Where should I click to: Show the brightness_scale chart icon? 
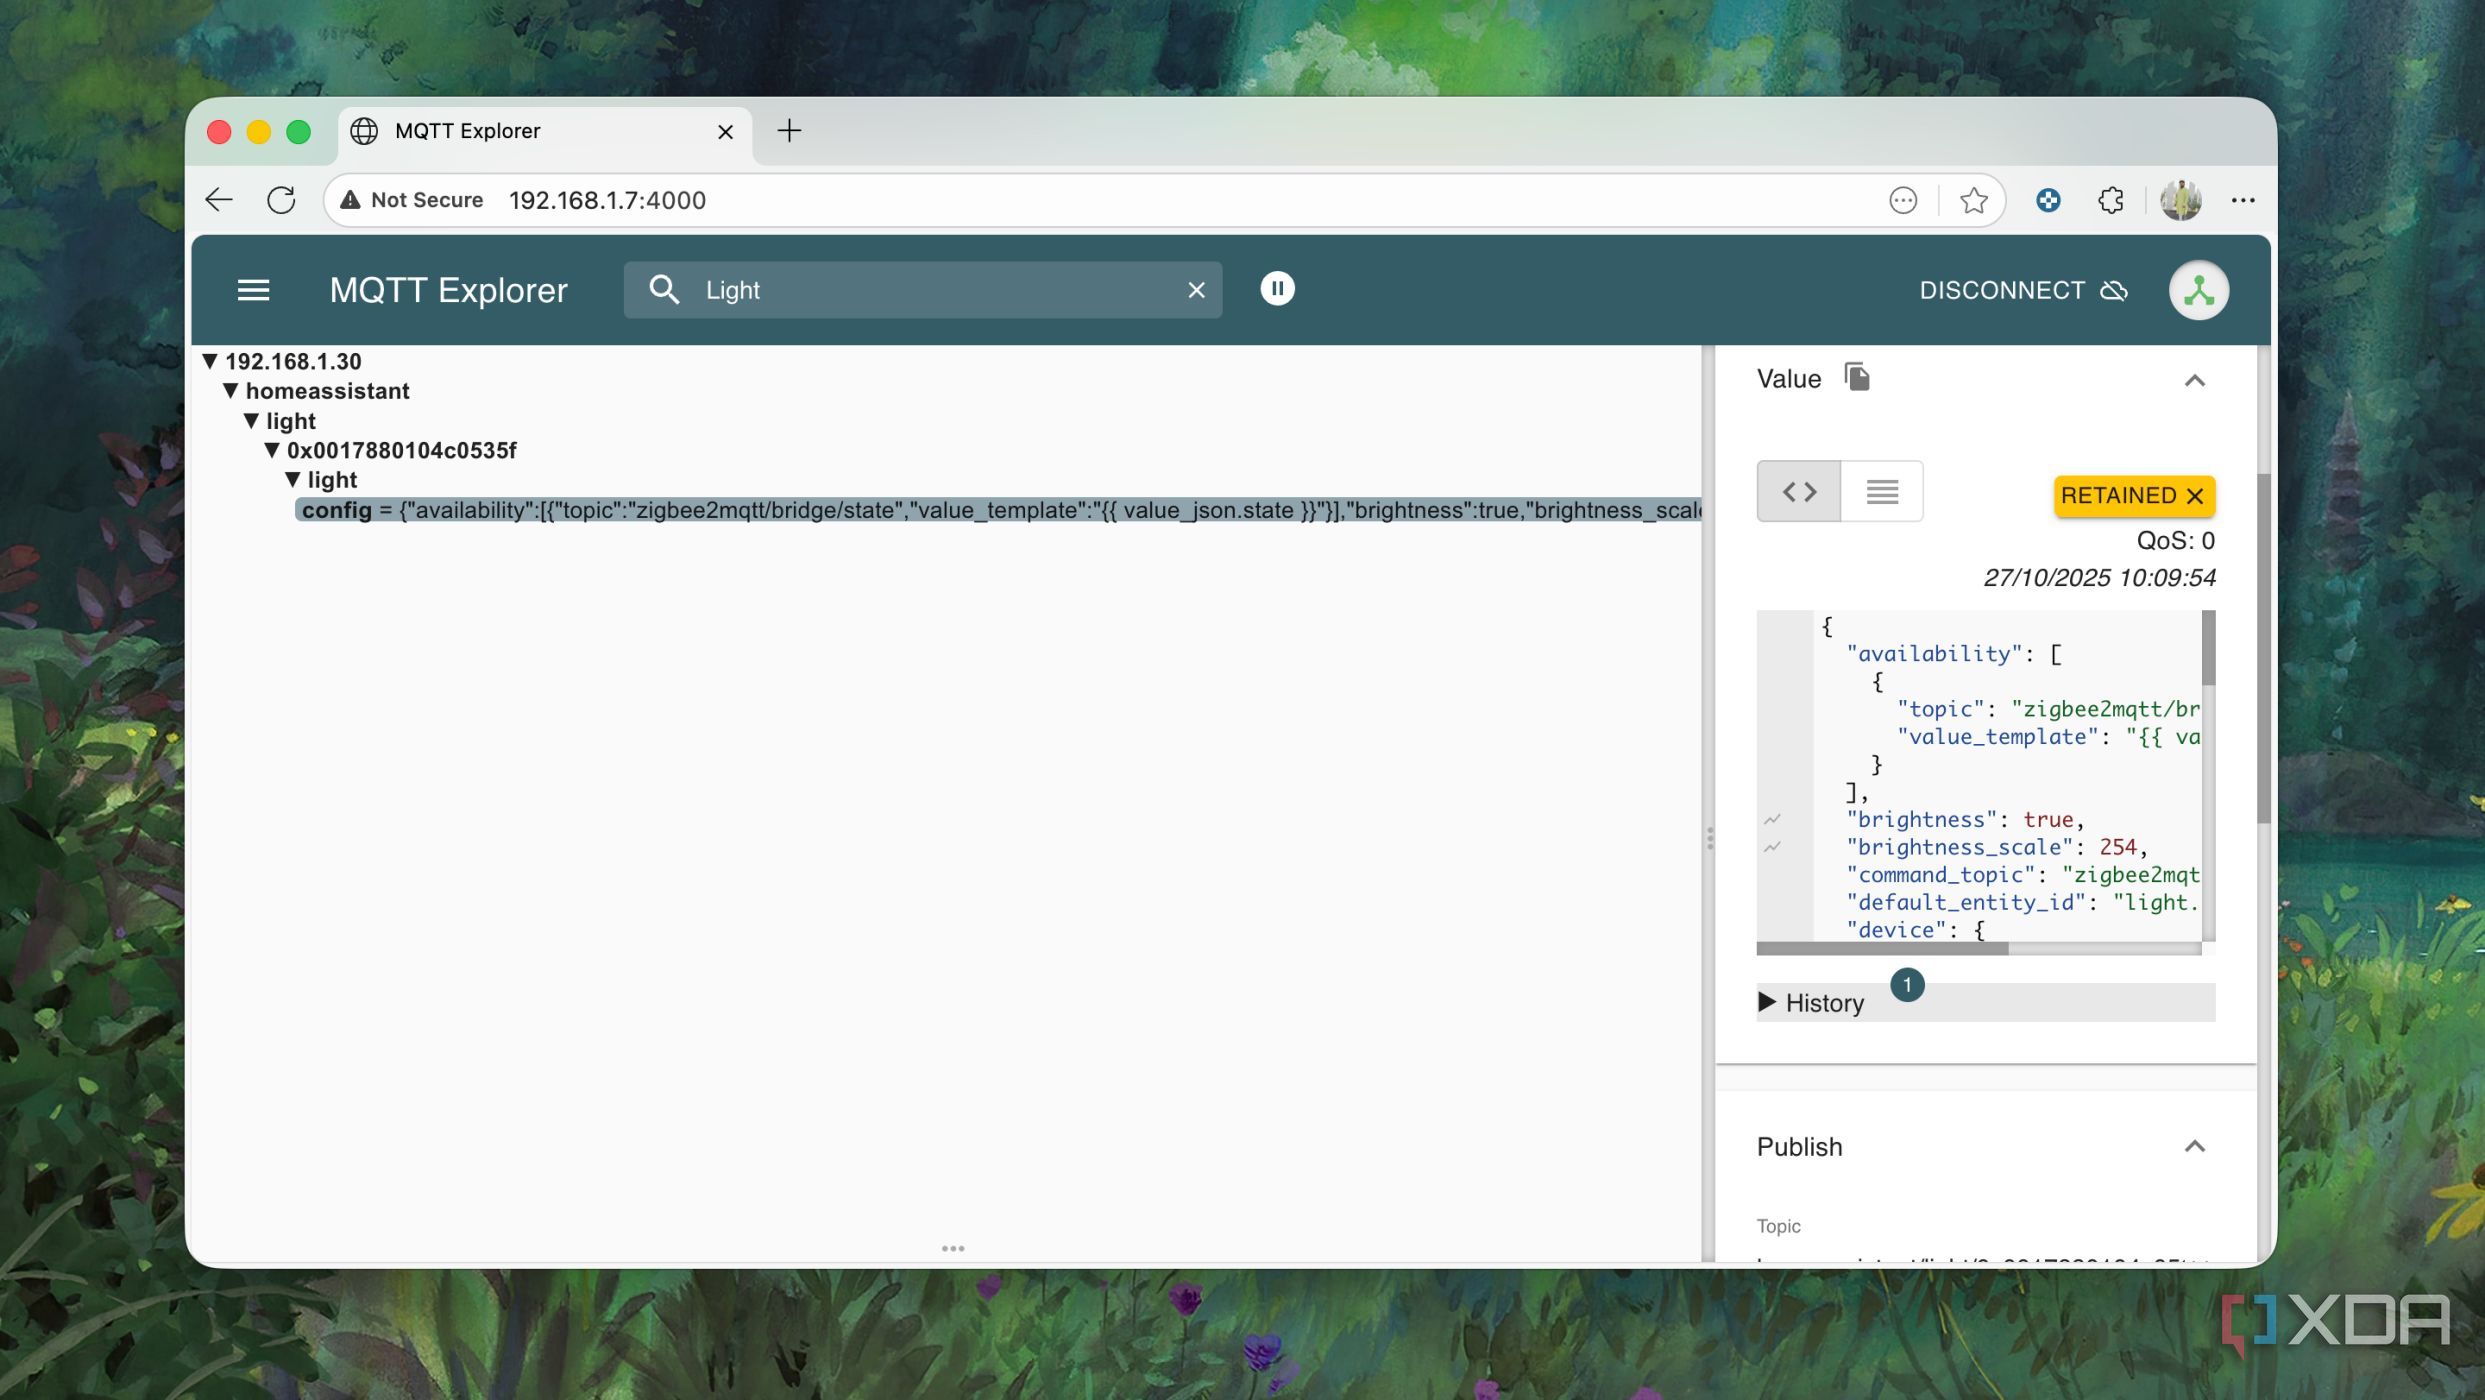[x=1772, y=847]
